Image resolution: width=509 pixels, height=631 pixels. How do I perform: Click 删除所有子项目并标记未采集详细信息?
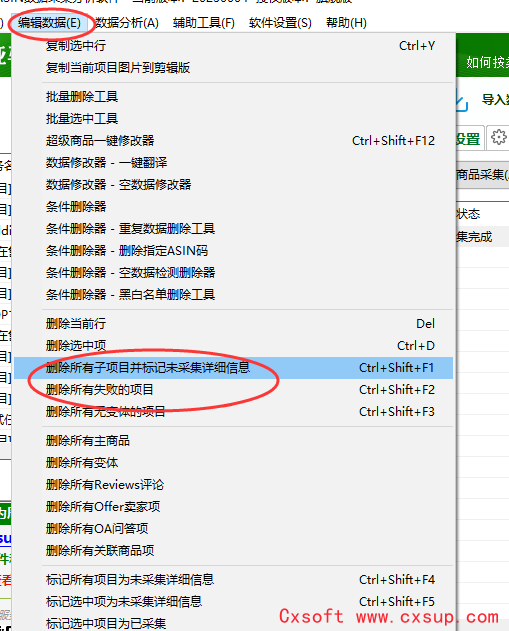click(233, 368)
